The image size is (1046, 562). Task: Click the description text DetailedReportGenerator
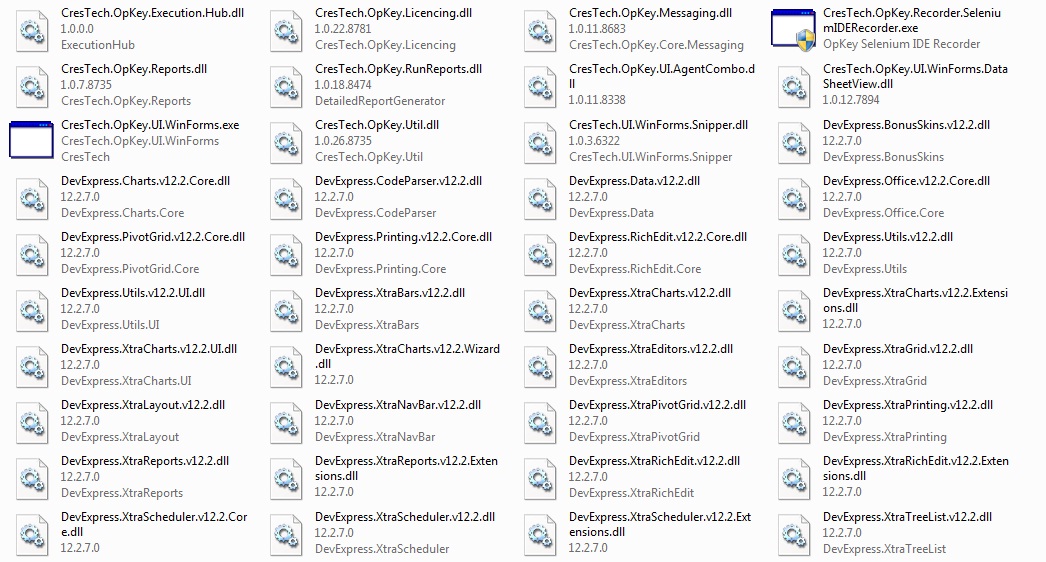click(x=380, y=101)
